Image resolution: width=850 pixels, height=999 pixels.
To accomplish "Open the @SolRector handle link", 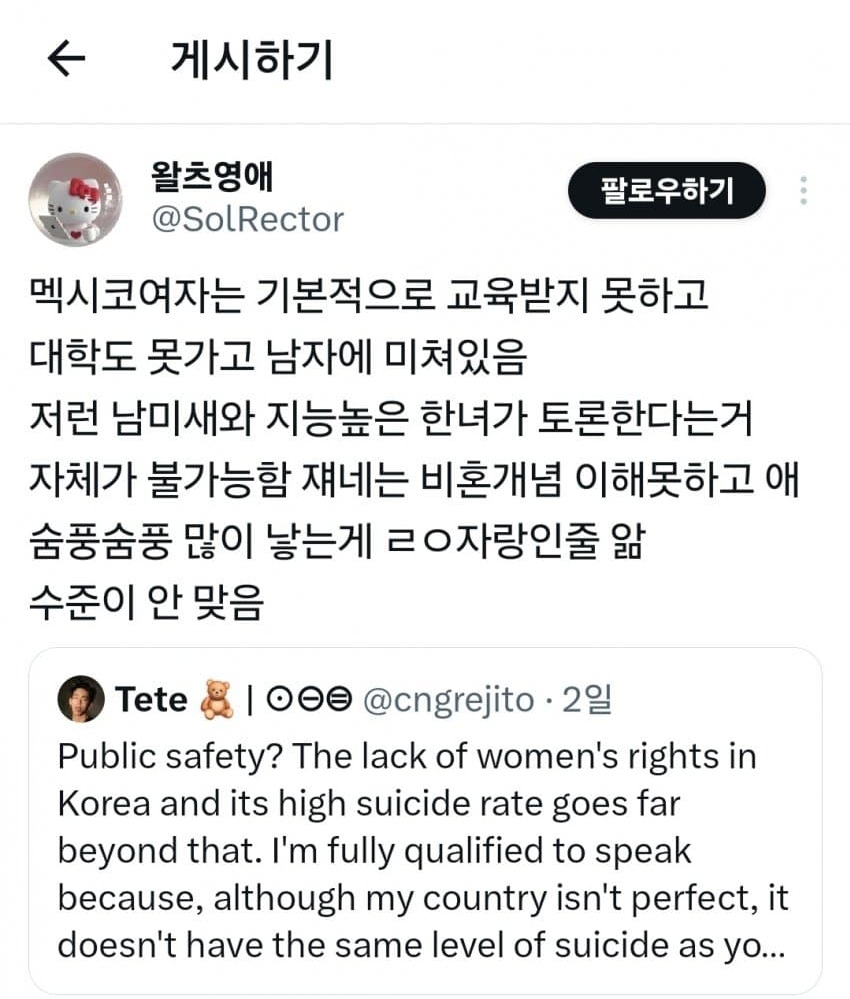I will pos(245,219).
